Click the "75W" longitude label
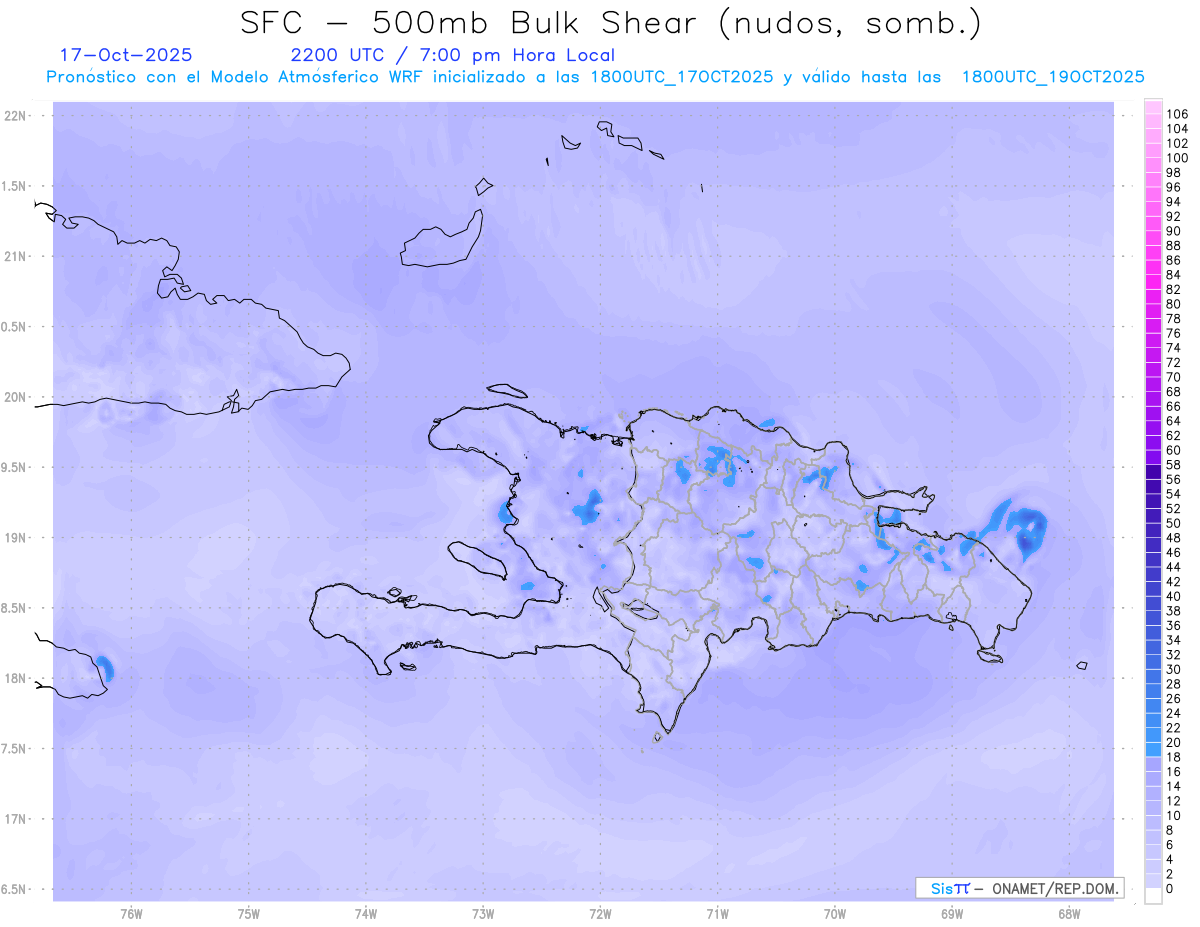Viewport: 1200px width, 927px height. pos(249,913)
